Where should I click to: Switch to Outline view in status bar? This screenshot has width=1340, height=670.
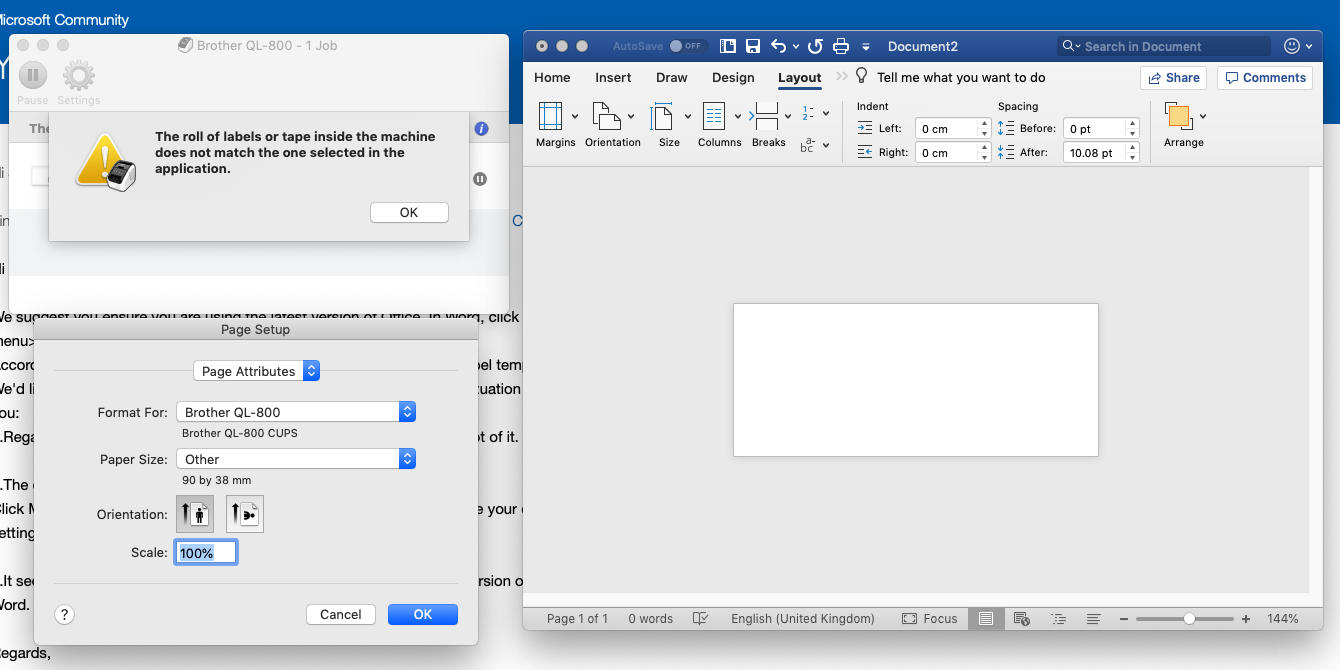(x=1059, y=619)
